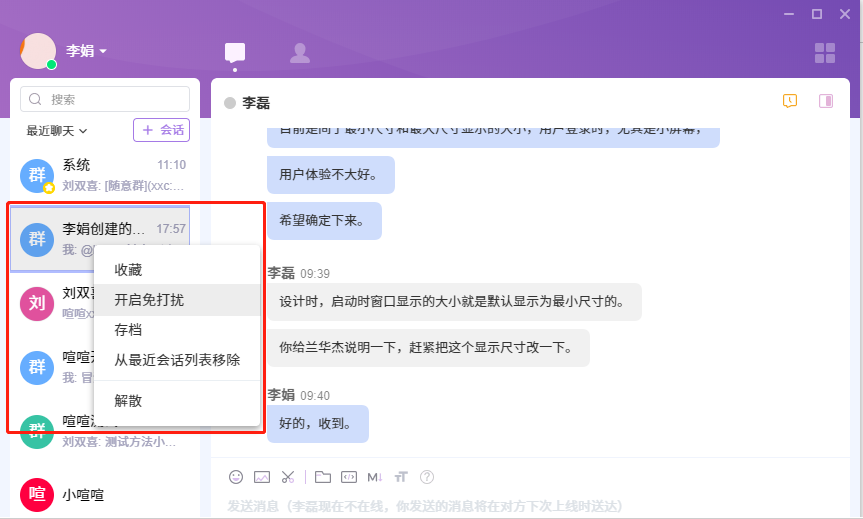
Task: Open the apps grid icon
Action: point(825,53)
